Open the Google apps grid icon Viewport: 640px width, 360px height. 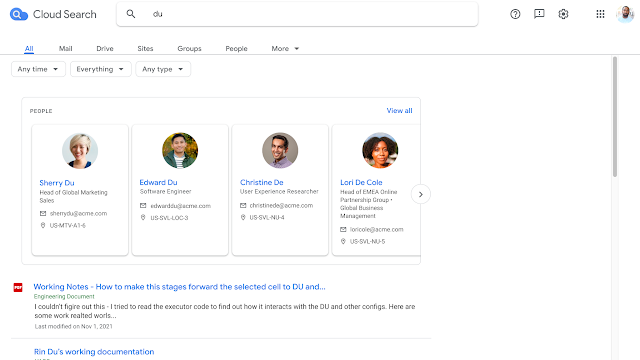coord(600,14)
